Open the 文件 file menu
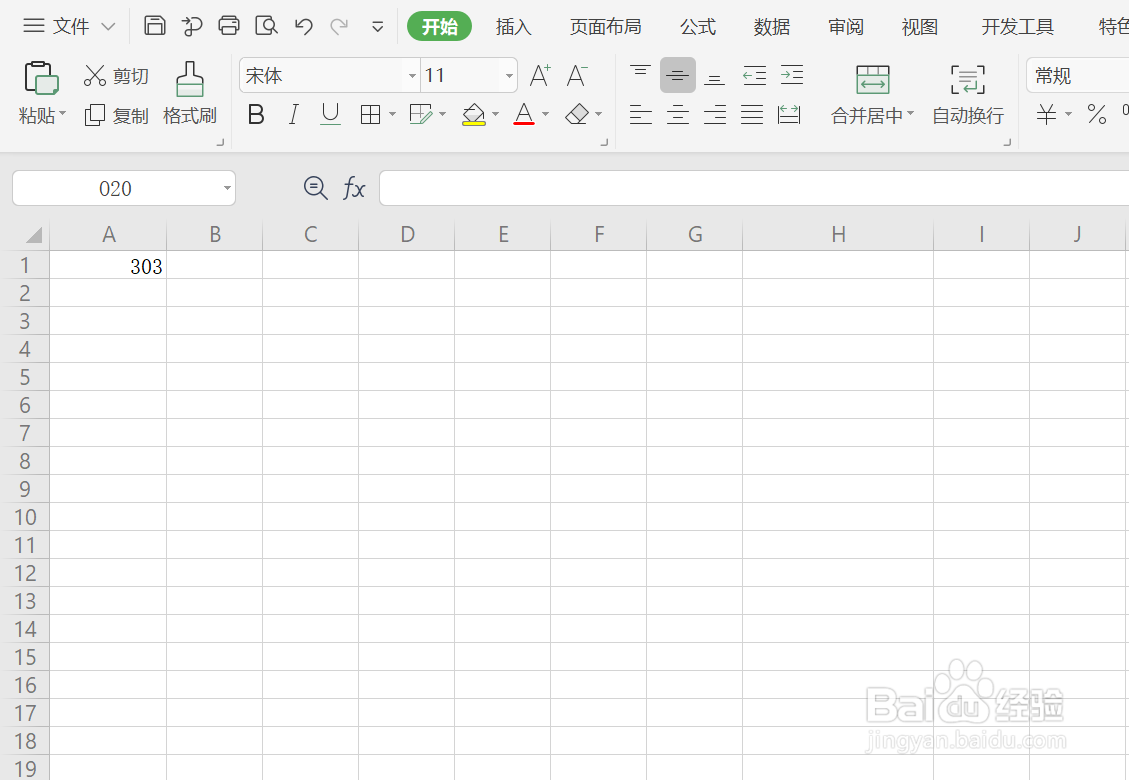The image size is (1129, 780). coord(69,27)
